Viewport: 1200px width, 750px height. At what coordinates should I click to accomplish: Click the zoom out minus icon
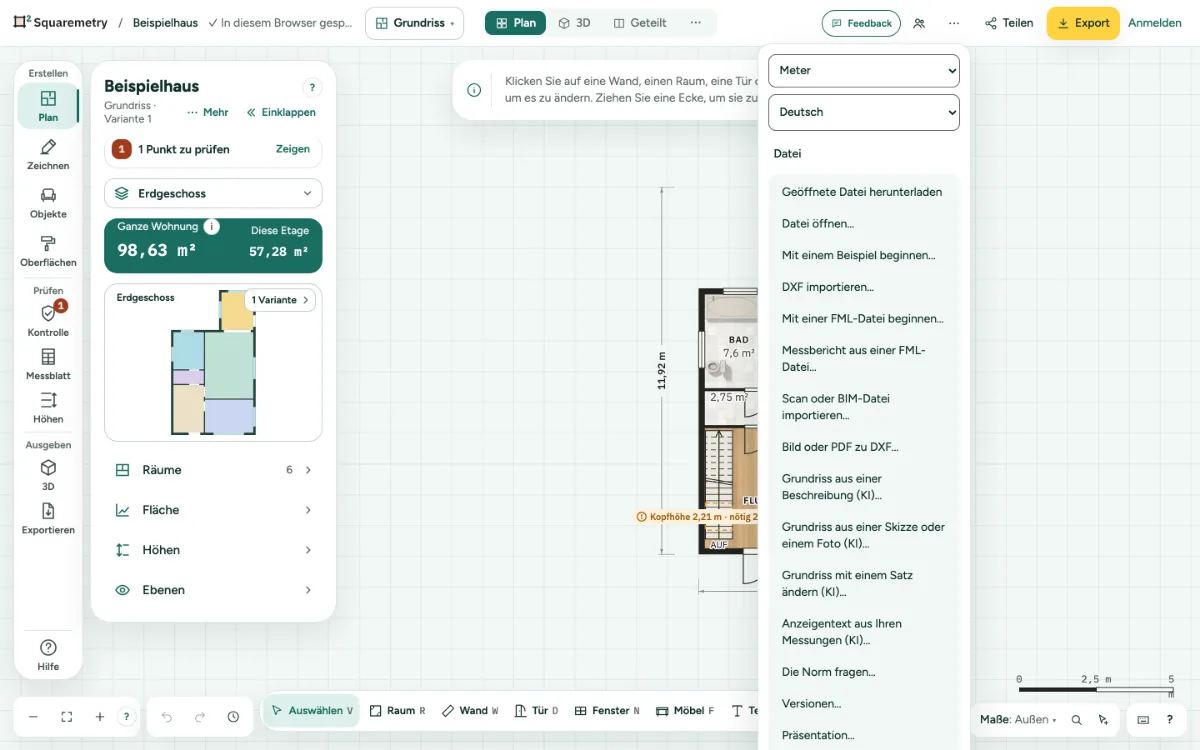point(33,717)
